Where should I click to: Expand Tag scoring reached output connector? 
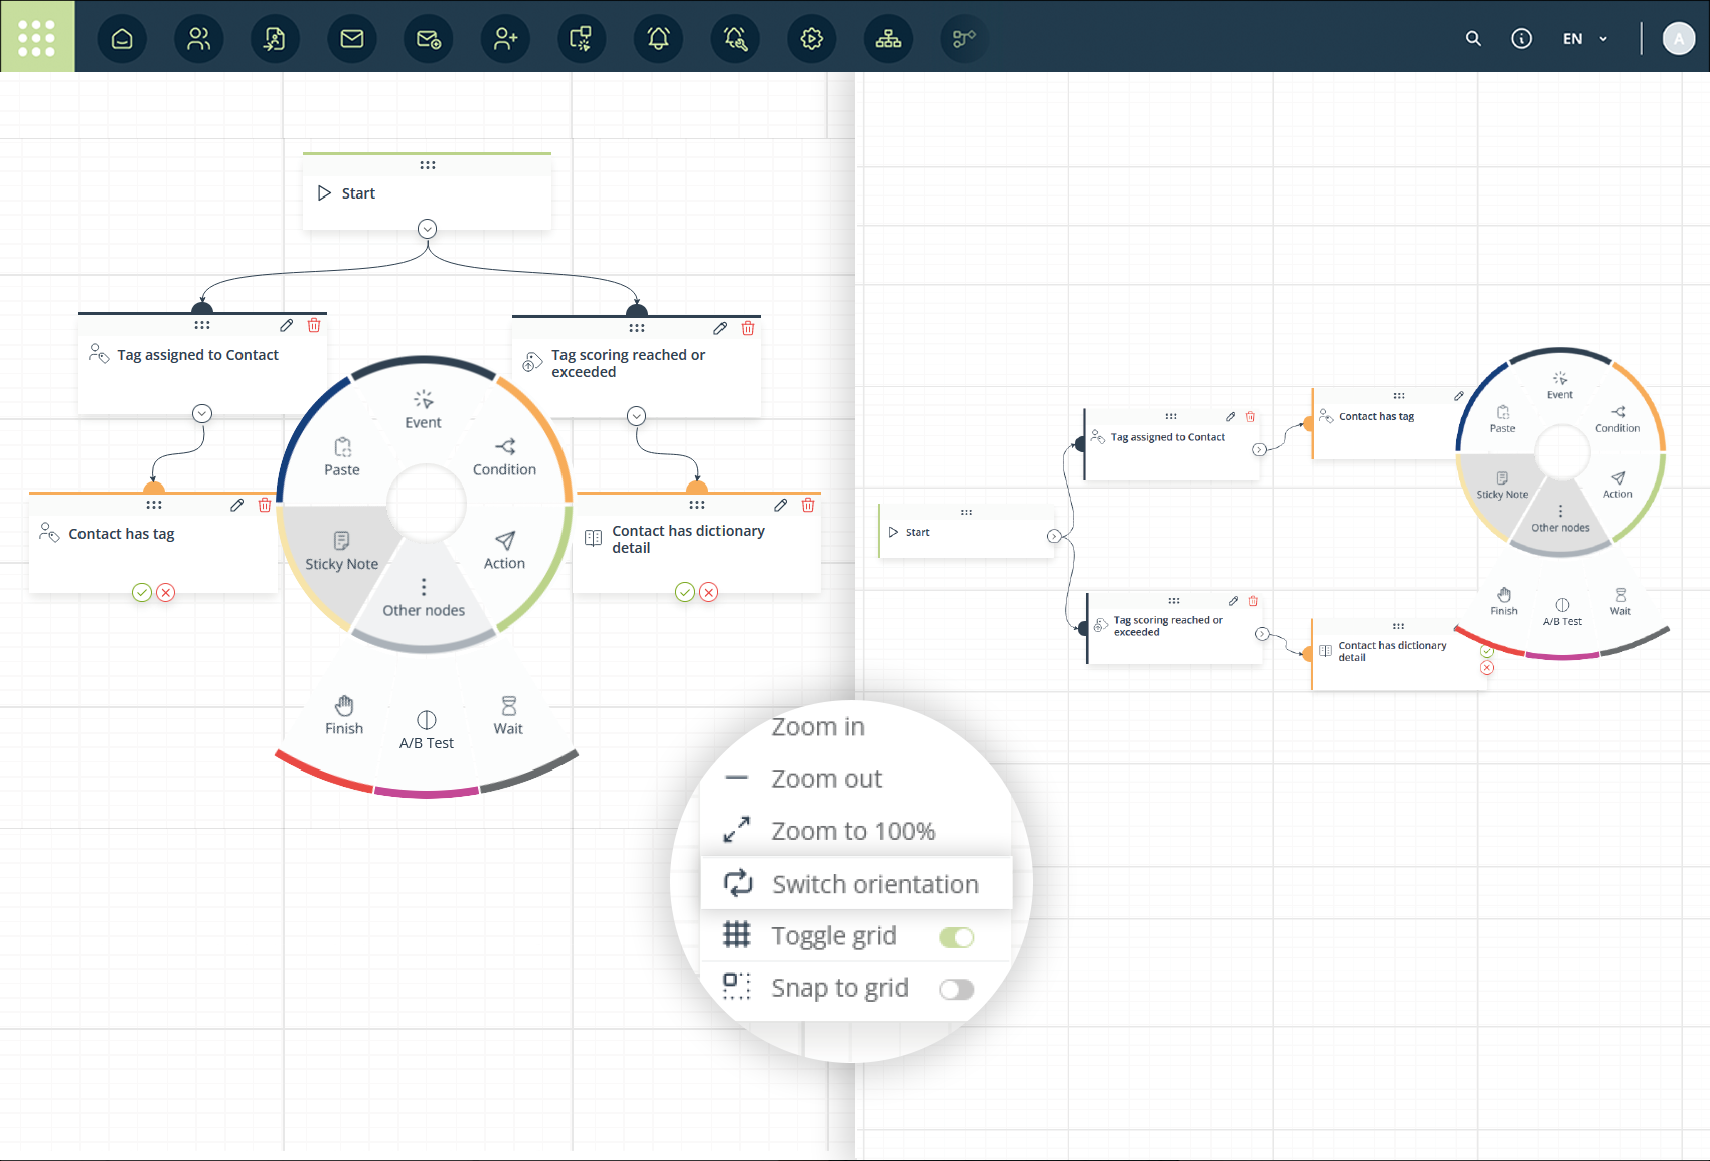pyautogui.click(x=637, y=416)
